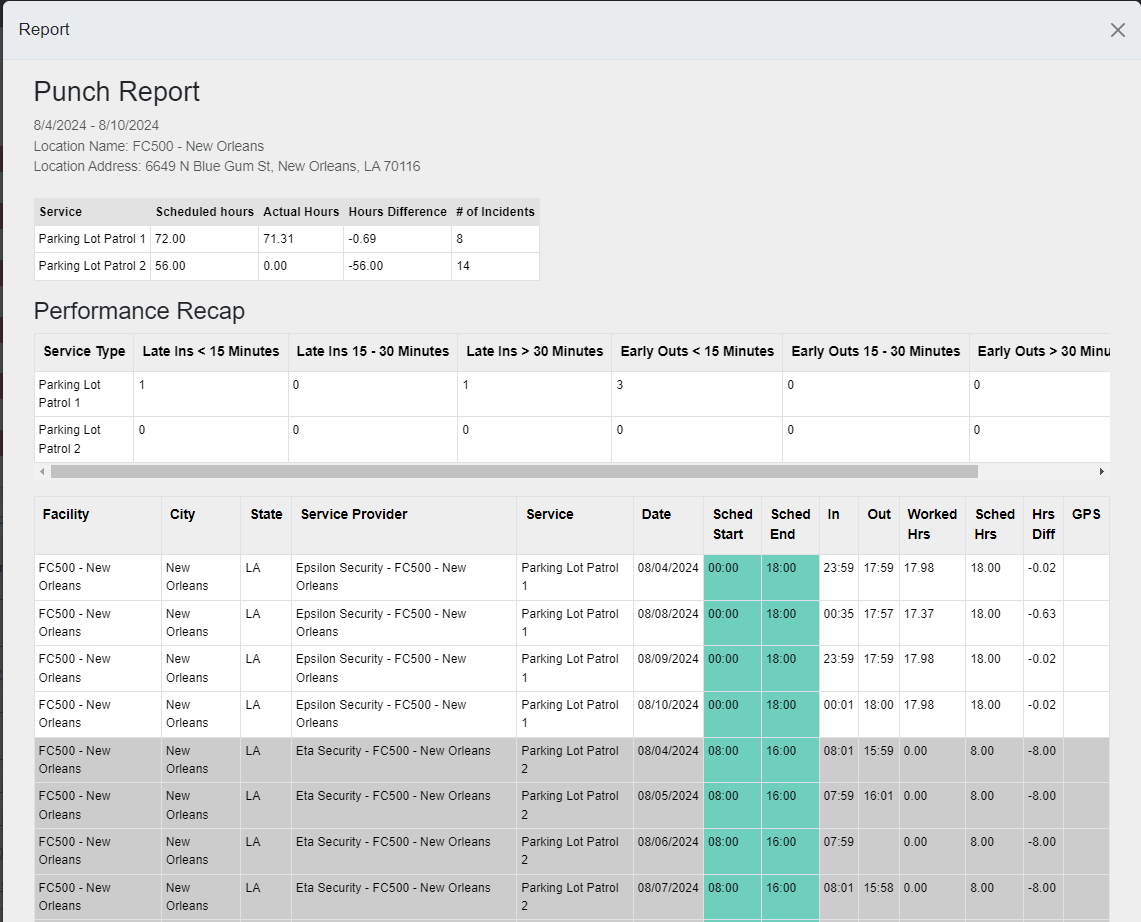This screenshot has width=1141, height=922.
Task: Click the Punch Report heading
Action: click(116, 92)
